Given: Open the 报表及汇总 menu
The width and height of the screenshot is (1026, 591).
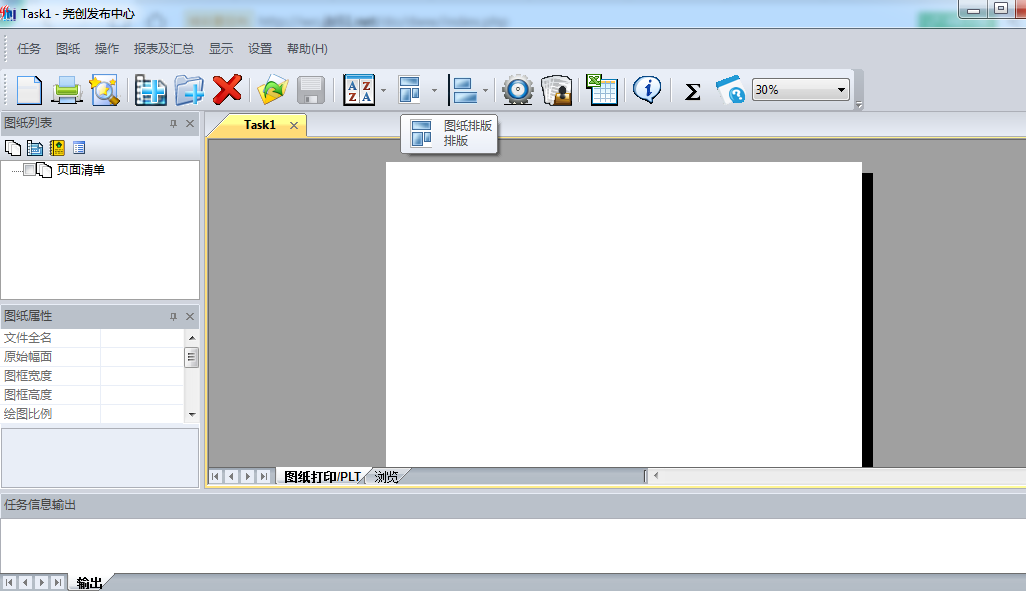Looking at the screenshot, I should pos(164,49).
